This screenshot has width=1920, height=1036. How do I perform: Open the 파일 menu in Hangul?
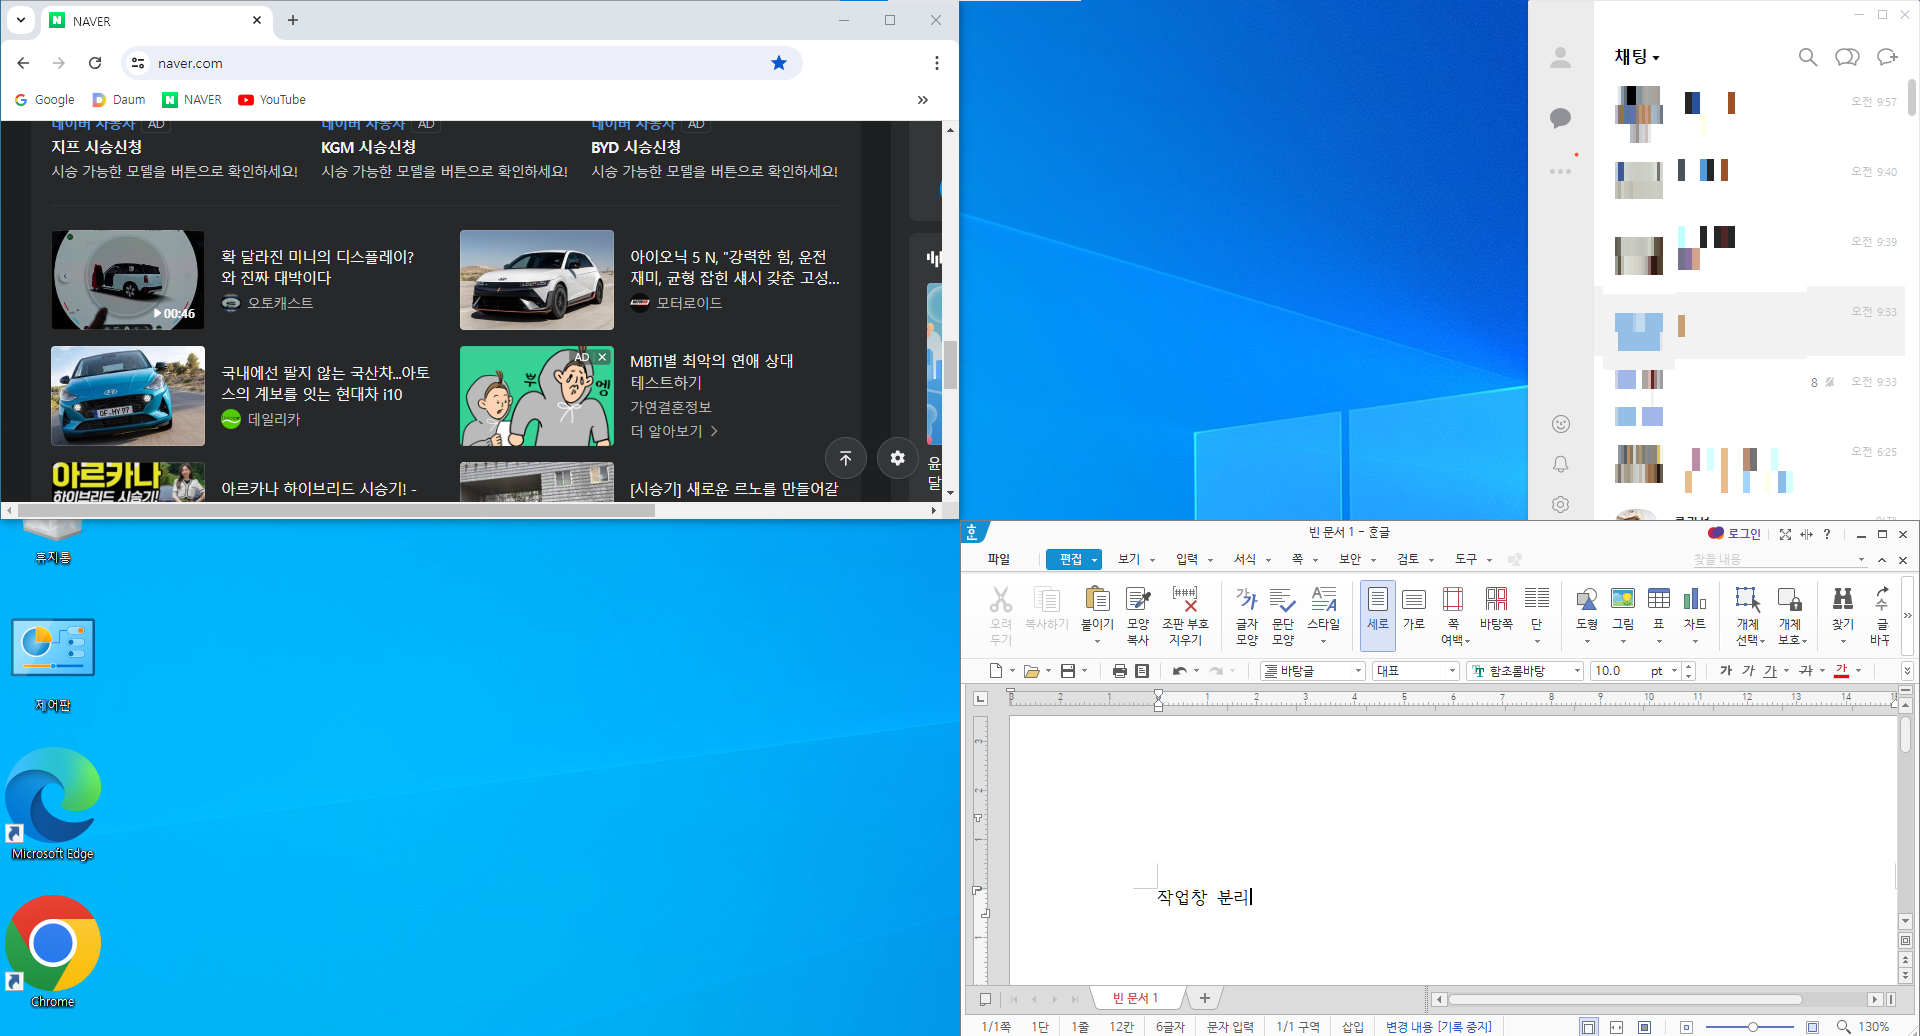[998, 559]
